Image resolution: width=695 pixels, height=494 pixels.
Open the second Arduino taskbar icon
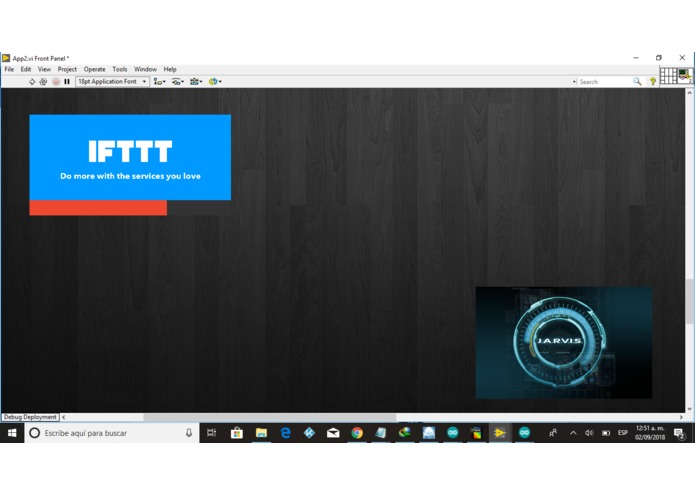(524, 433)
